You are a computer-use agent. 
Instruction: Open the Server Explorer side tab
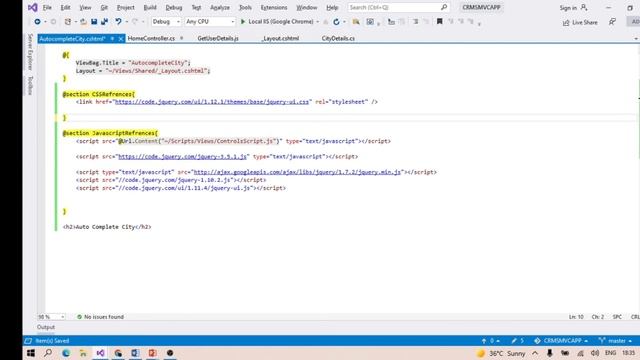pyautogui.click(x=30, y=52)
